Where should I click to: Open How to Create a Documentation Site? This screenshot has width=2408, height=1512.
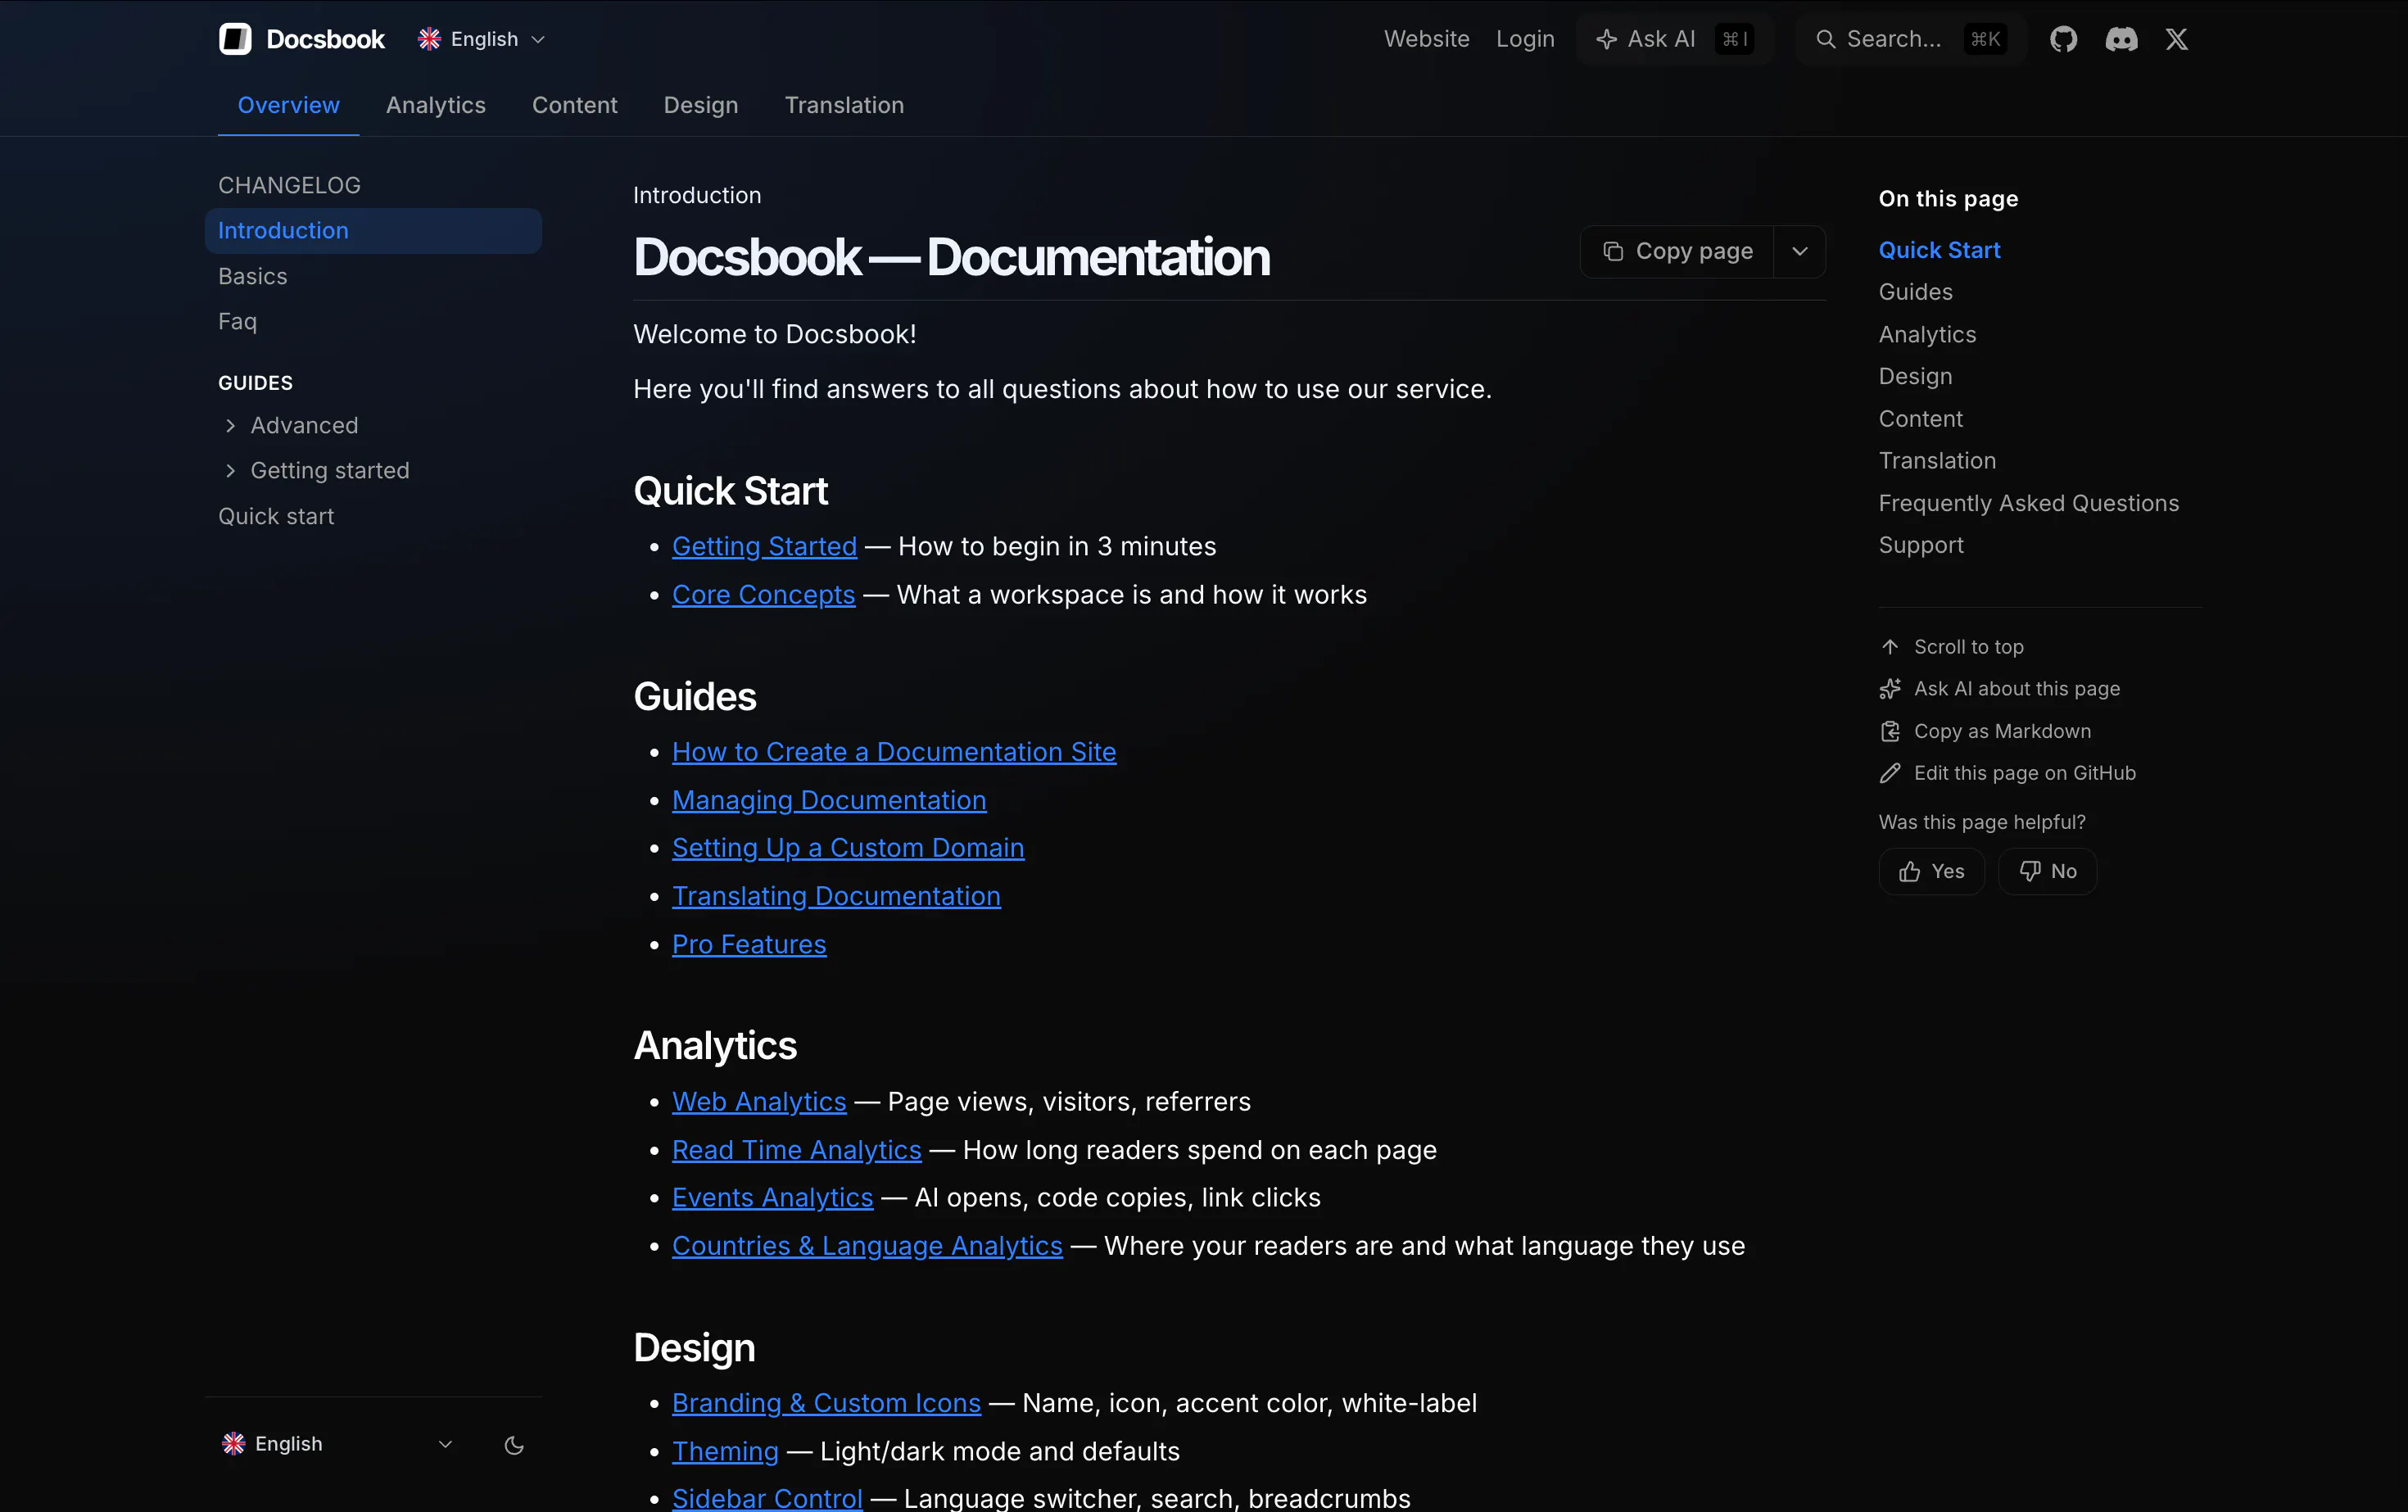click(894, 752)
